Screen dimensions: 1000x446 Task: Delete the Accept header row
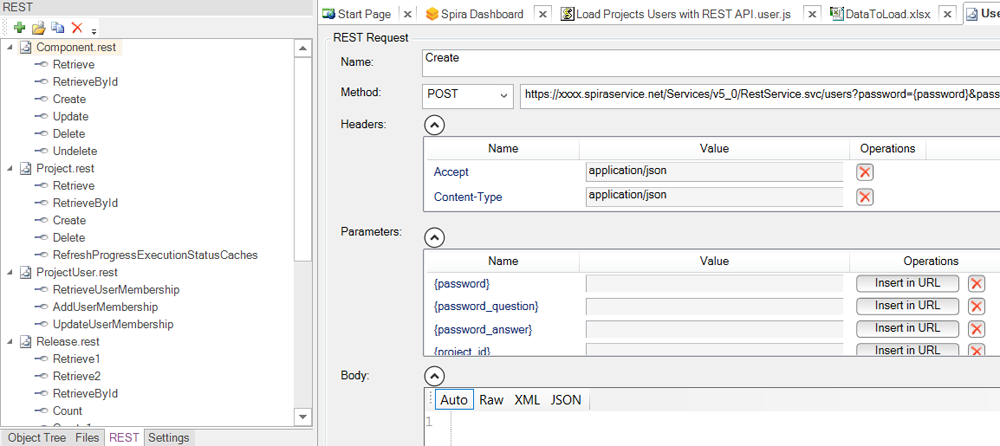865,172
